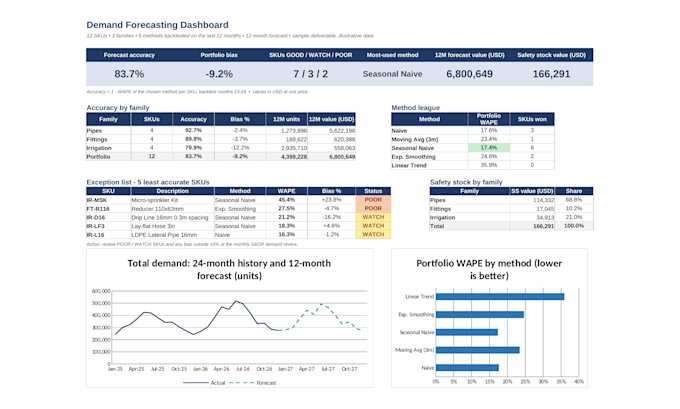Select the Portfolio bias KPI value -9.2%

click(219, 74)
